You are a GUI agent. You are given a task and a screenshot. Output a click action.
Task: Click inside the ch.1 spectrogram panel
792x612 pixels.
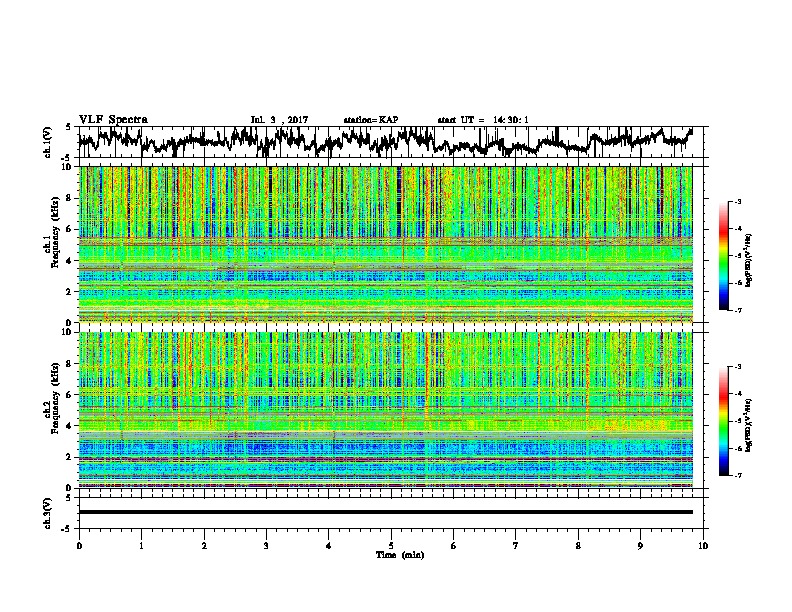pyautogui.click(x=386, y=244)
